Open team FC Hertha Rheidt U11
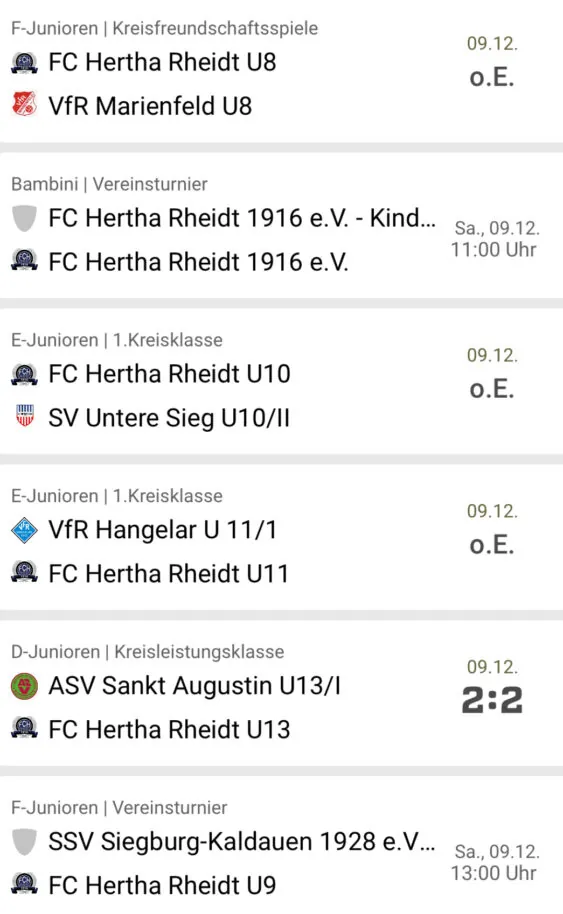563x914 pixels. (168, 574)
